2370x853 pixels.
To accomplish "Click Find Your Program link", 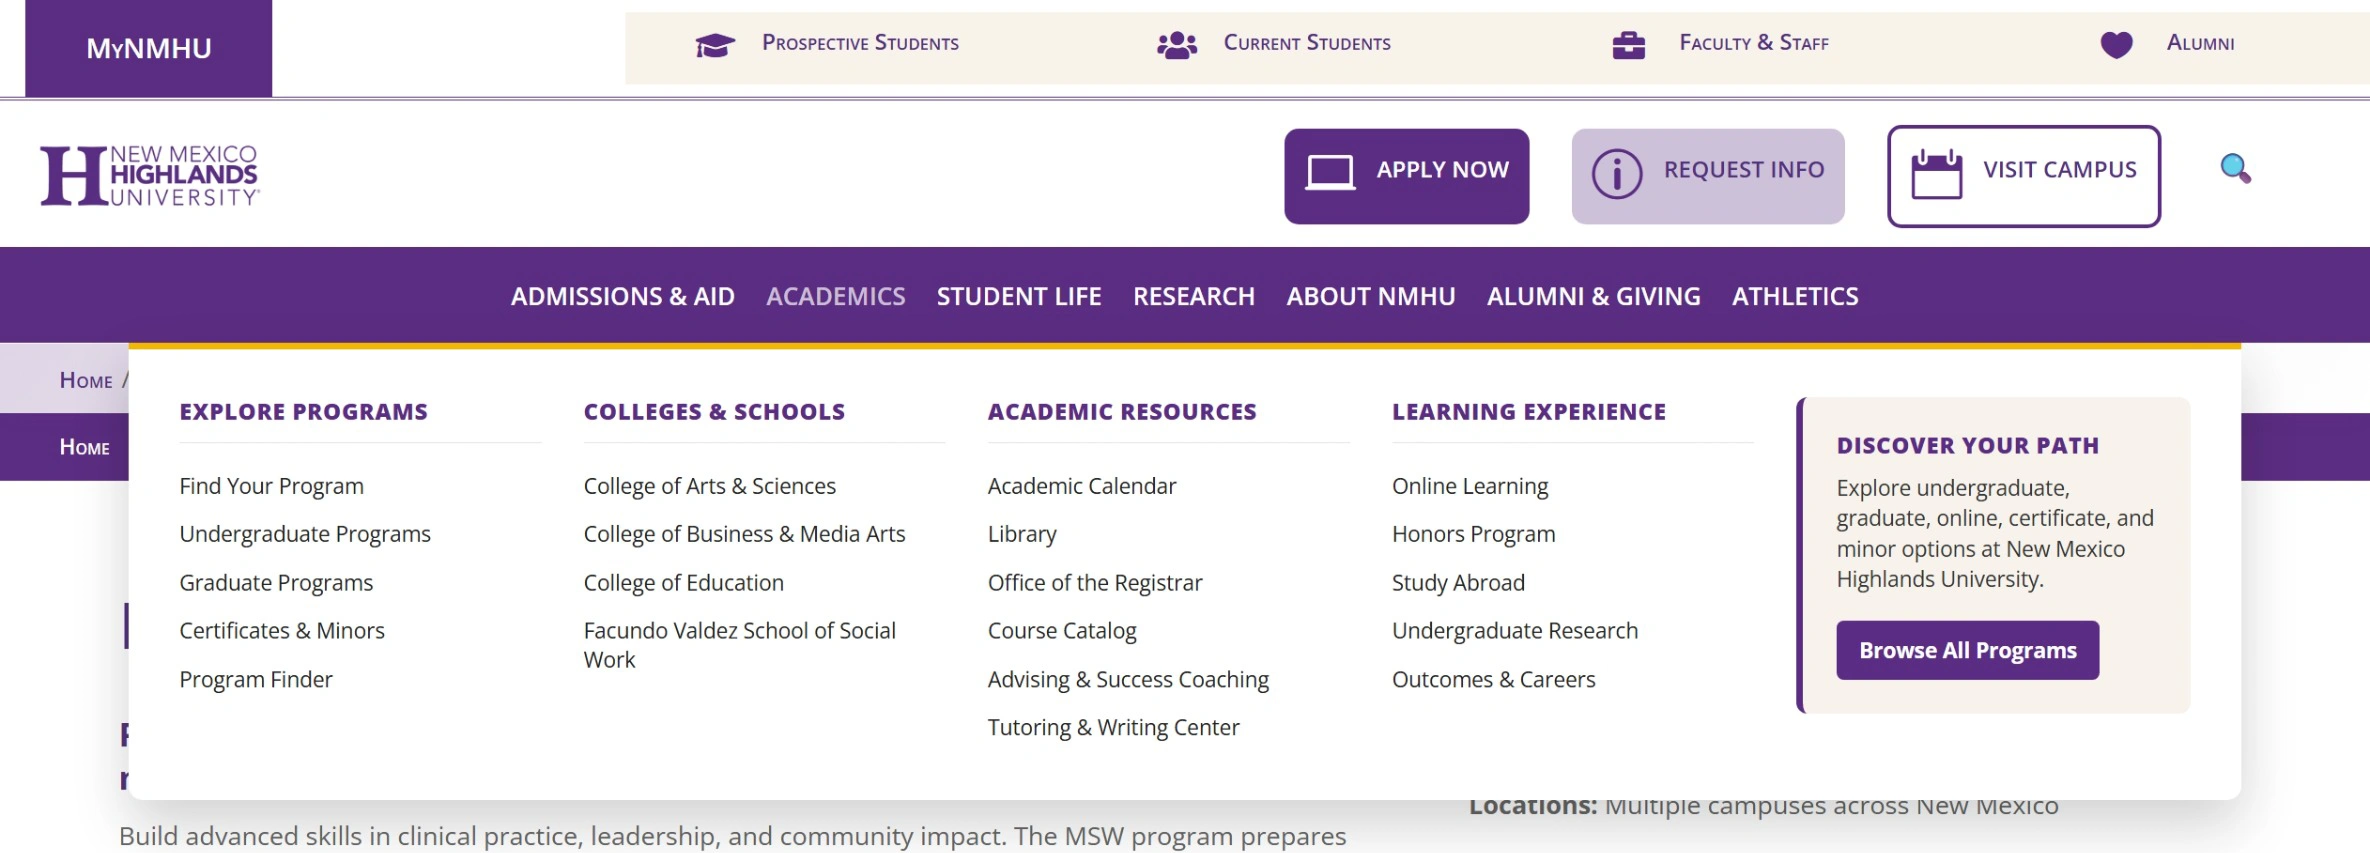I will click(272, 486).
